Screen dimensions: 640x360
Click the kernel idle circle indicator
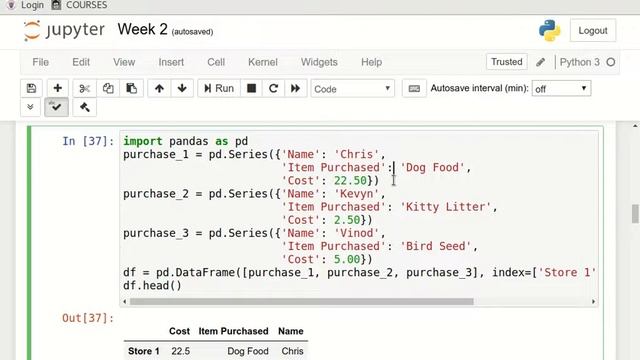tap(611, 62)
